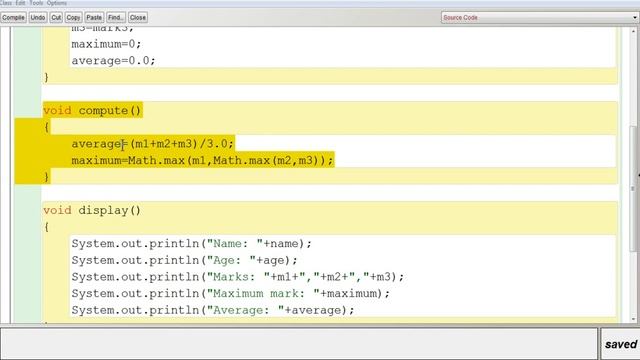
Task: Click the Copy button
Action: [x=73, y=18]
